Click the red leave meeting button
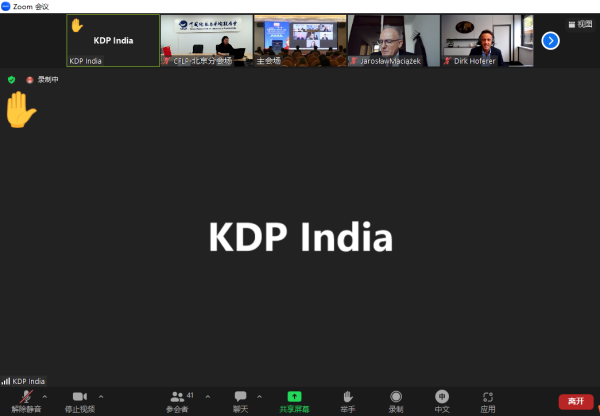This screenshot has height=416, width=600. [575, 401]
